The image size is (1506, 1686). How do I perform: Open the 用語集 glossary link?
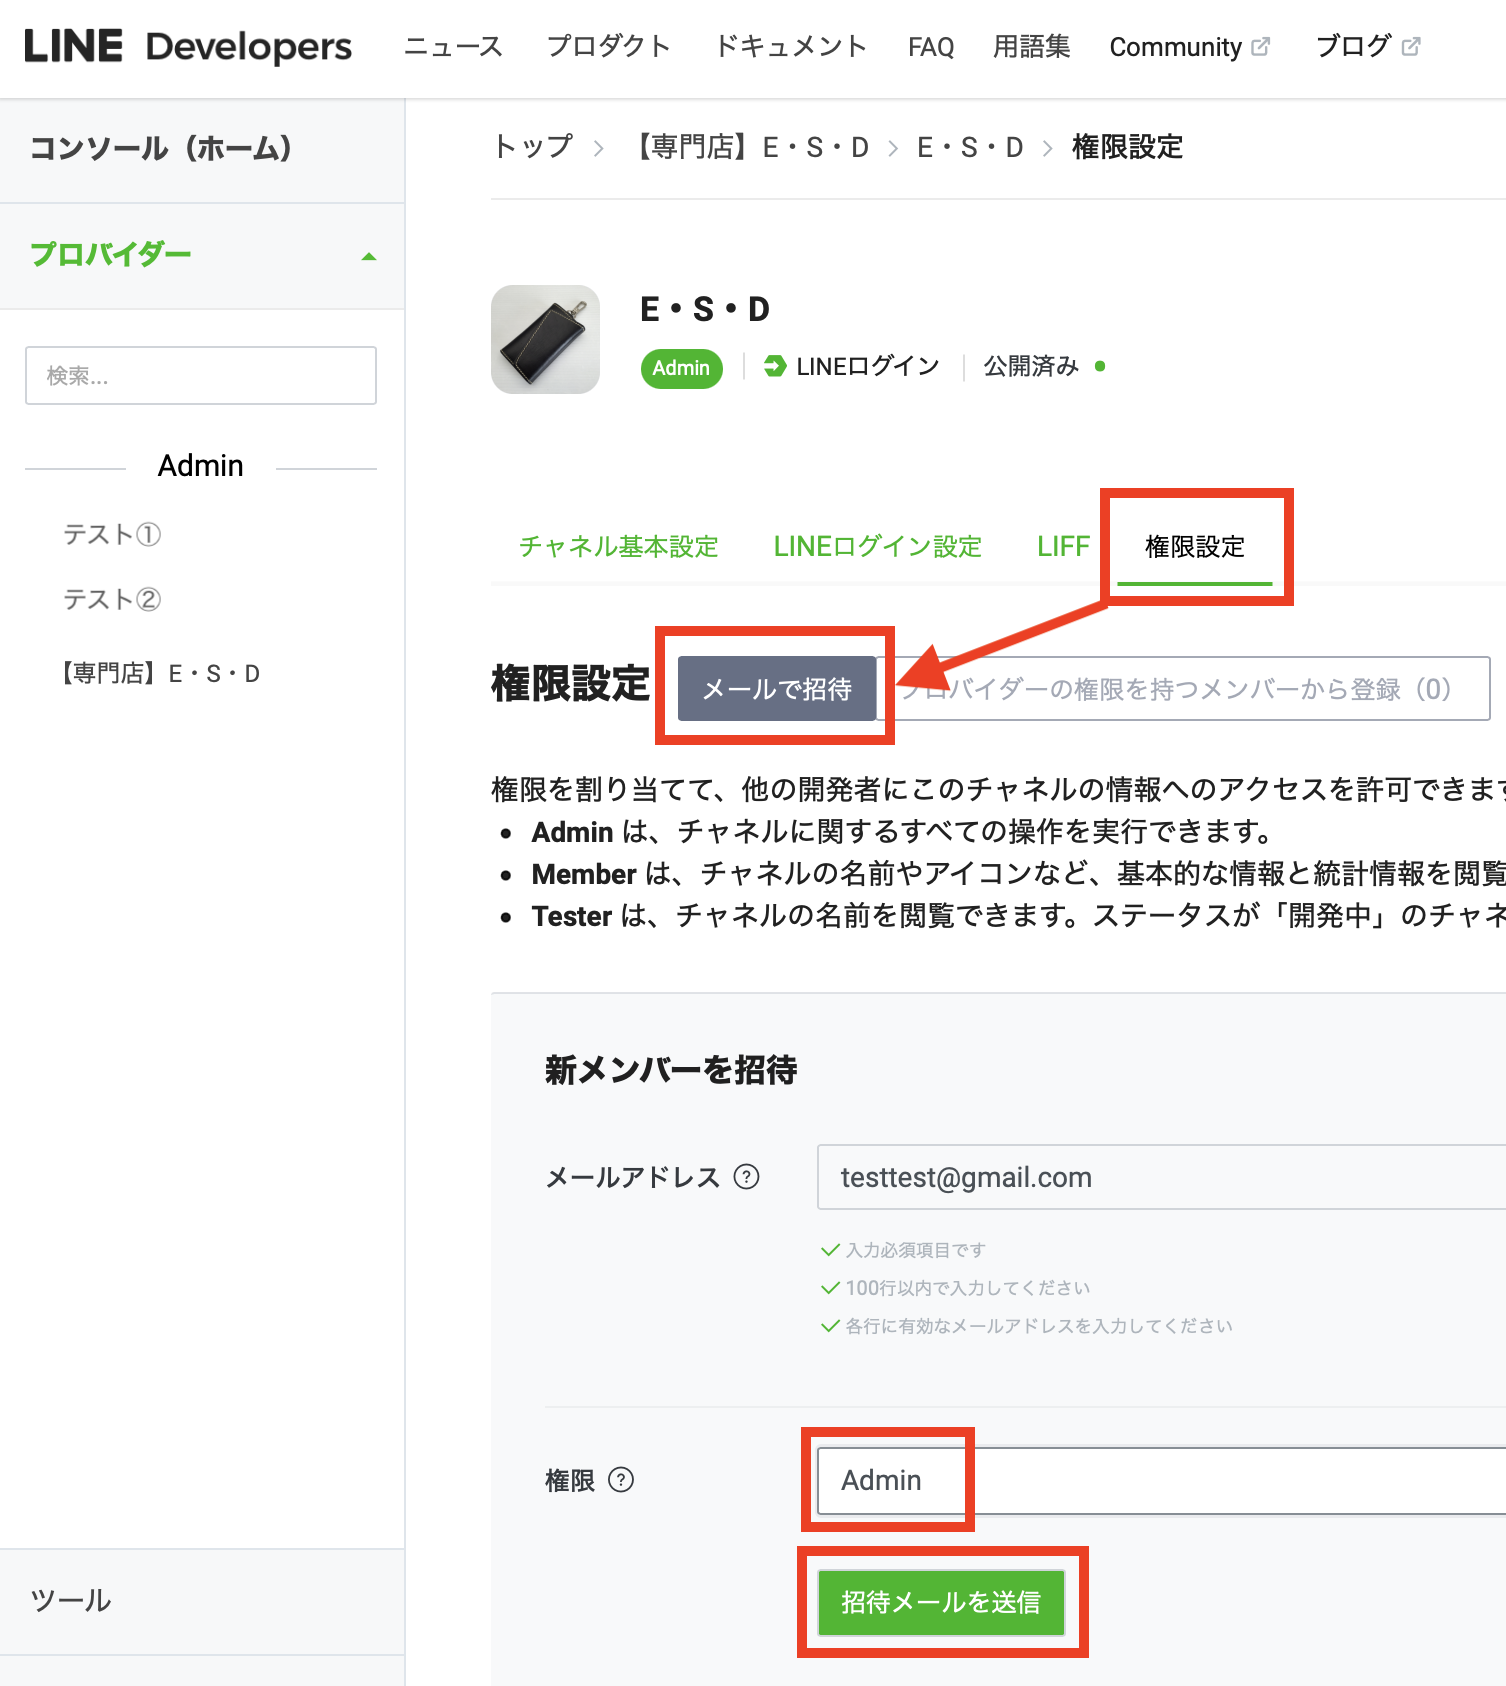click(x=1031, y=47)
